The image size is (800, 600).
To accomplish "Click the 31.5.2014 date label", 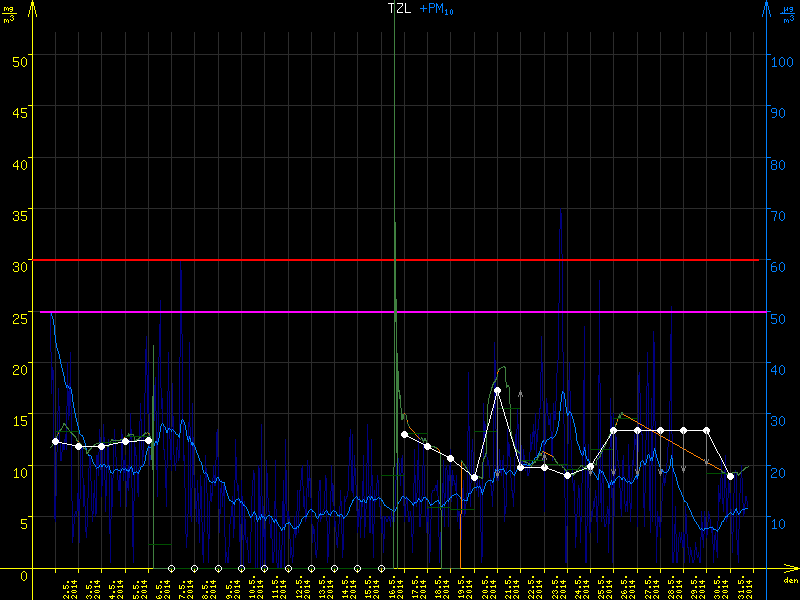I will pyautogui.click(x=749, y=587).
